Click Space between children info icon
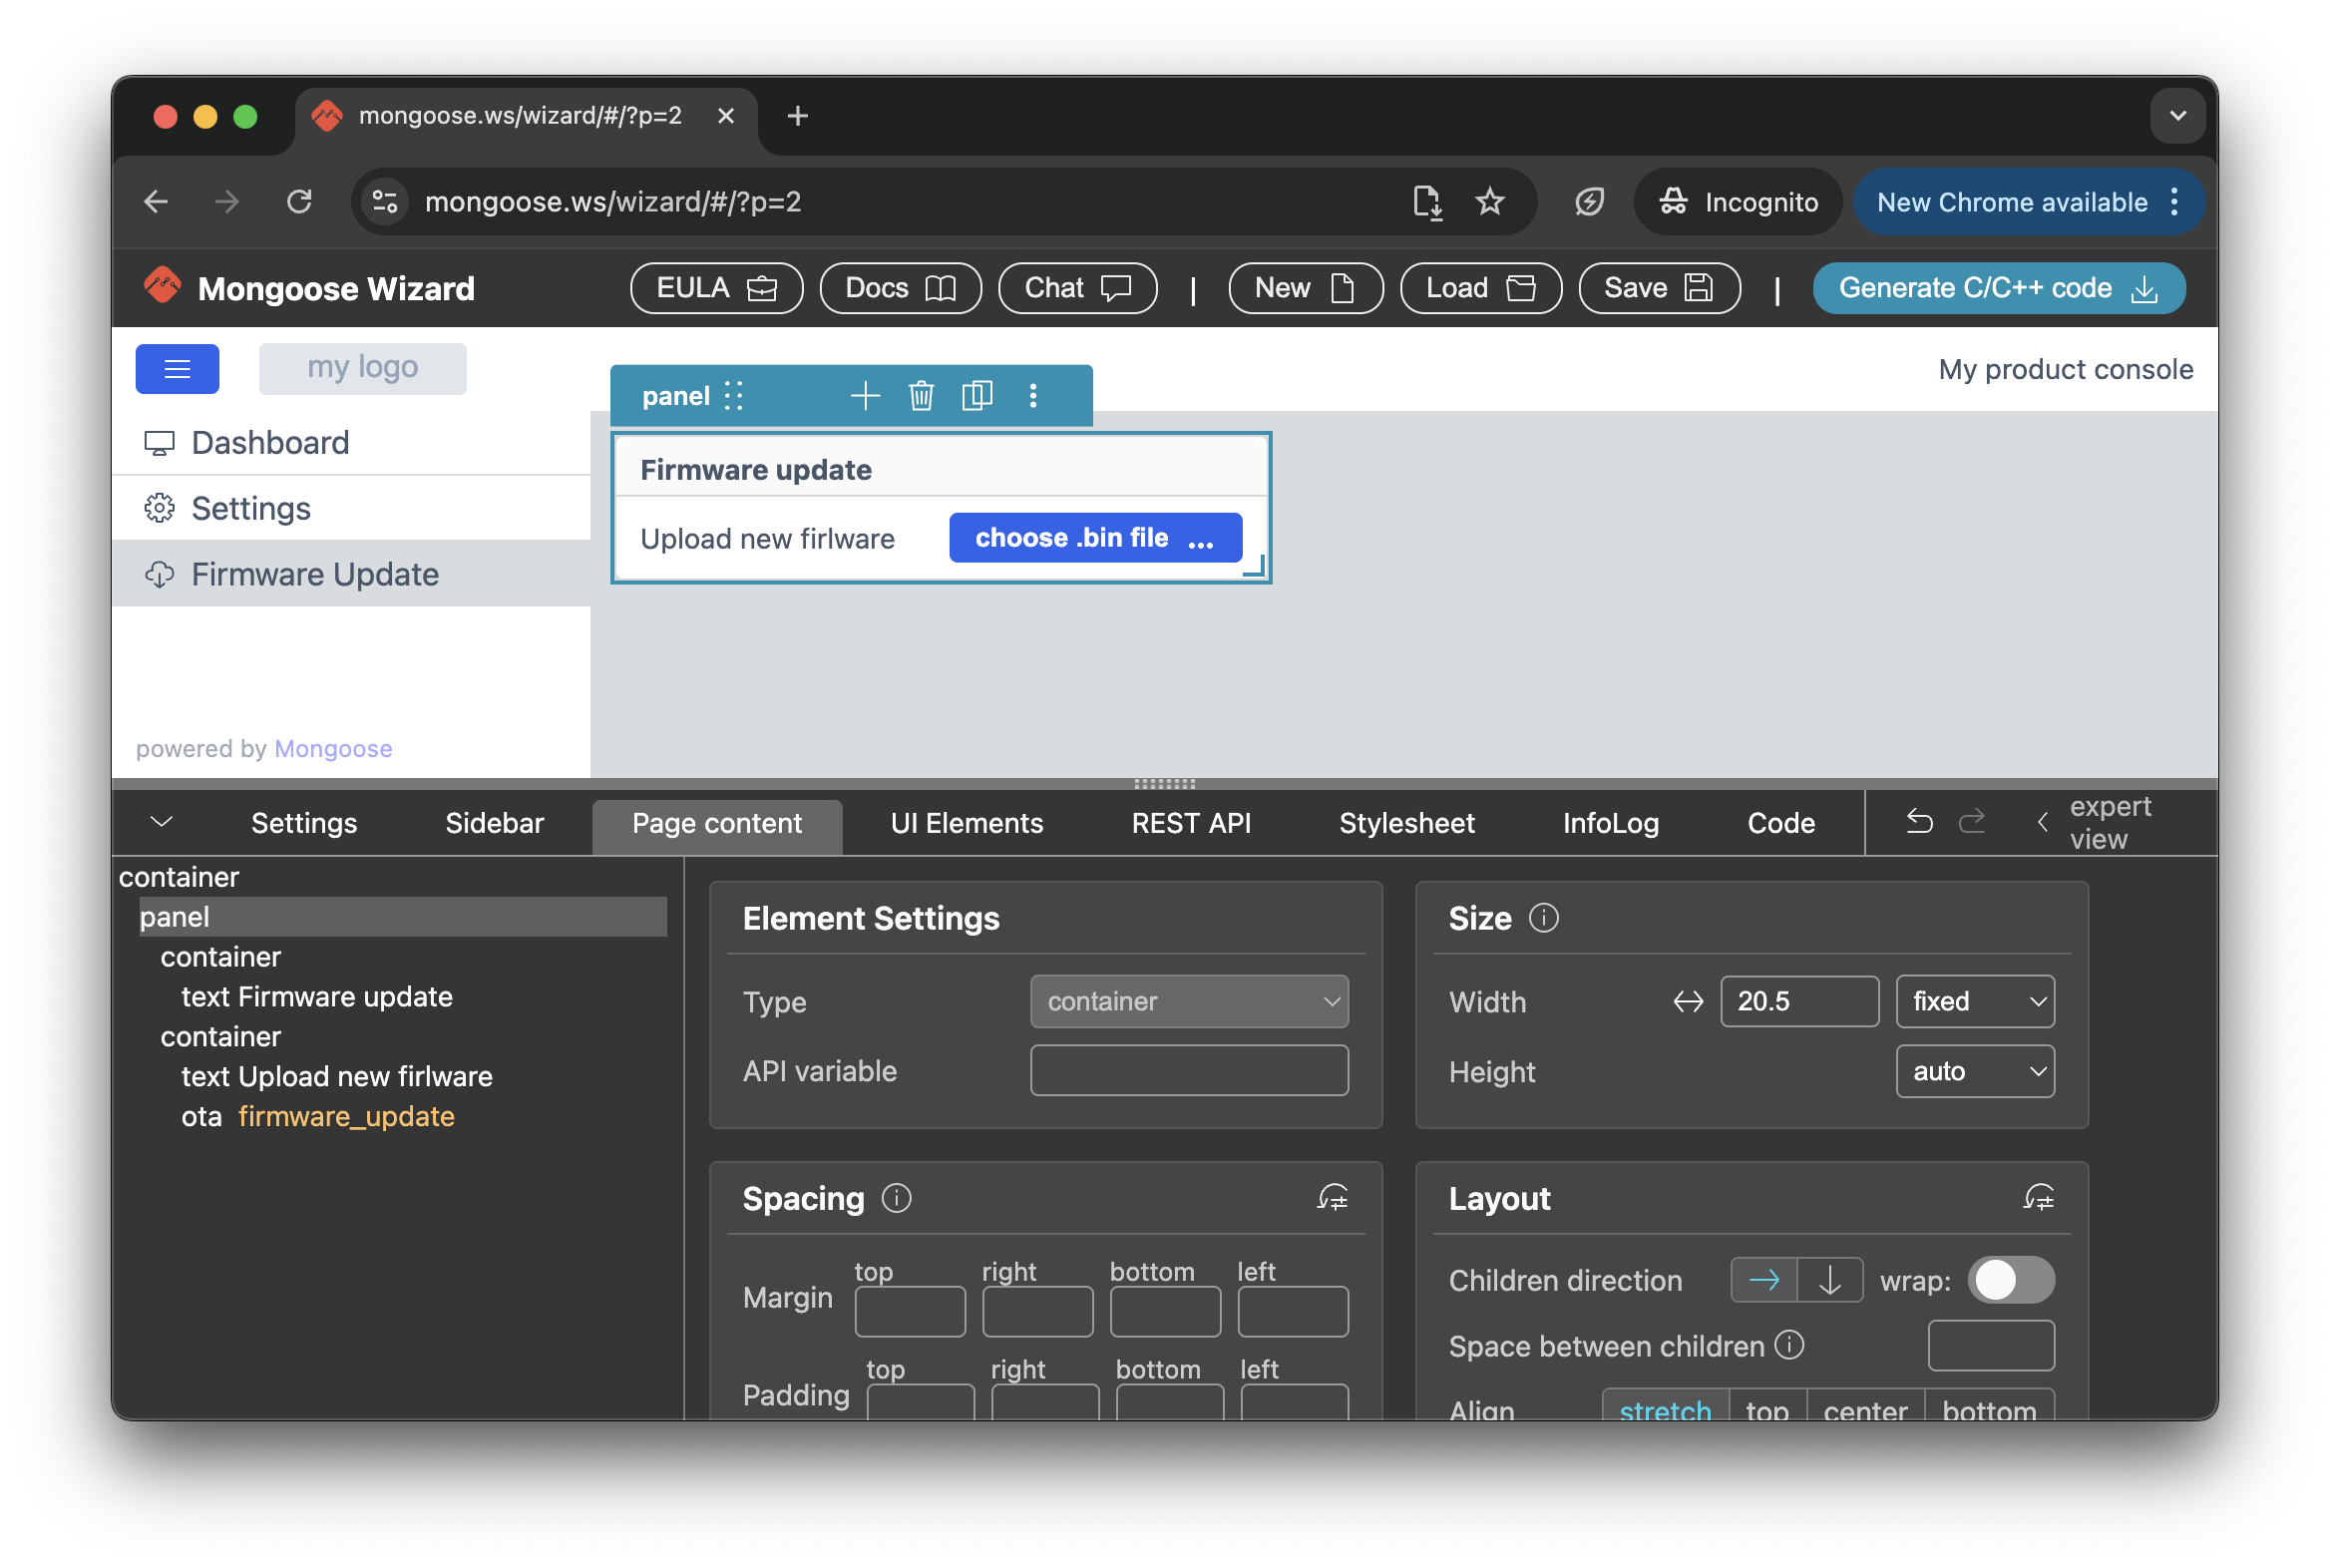 pos(1789,1345)
